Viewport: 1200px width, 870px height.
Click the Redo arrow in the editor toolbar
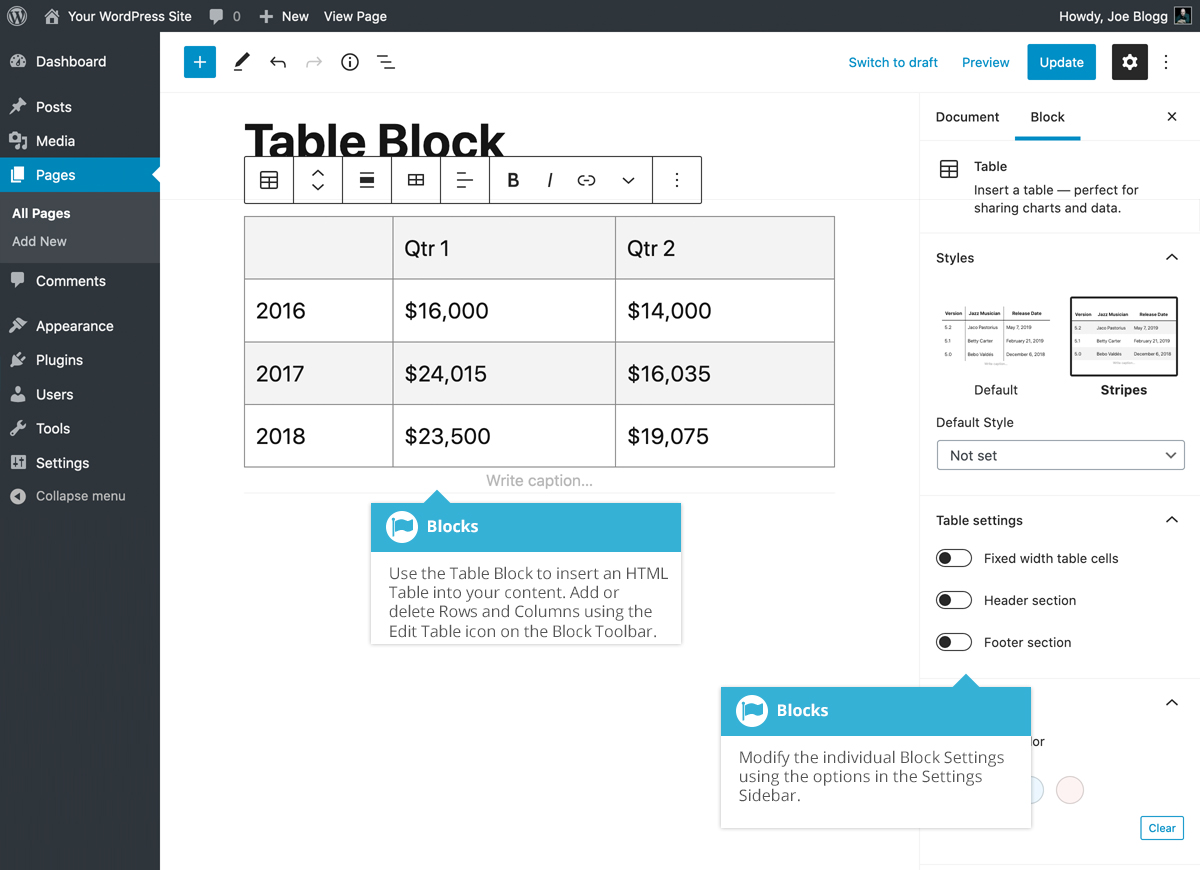313,62
